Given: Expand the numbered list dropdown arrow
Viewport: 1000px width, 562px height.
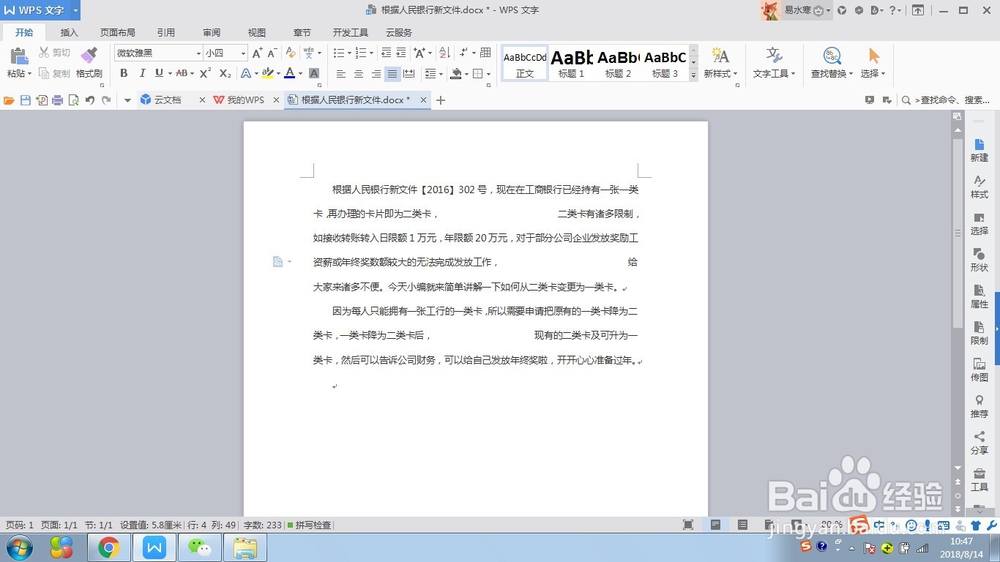Looking at the screenshot, I should (x=371, y=53).
